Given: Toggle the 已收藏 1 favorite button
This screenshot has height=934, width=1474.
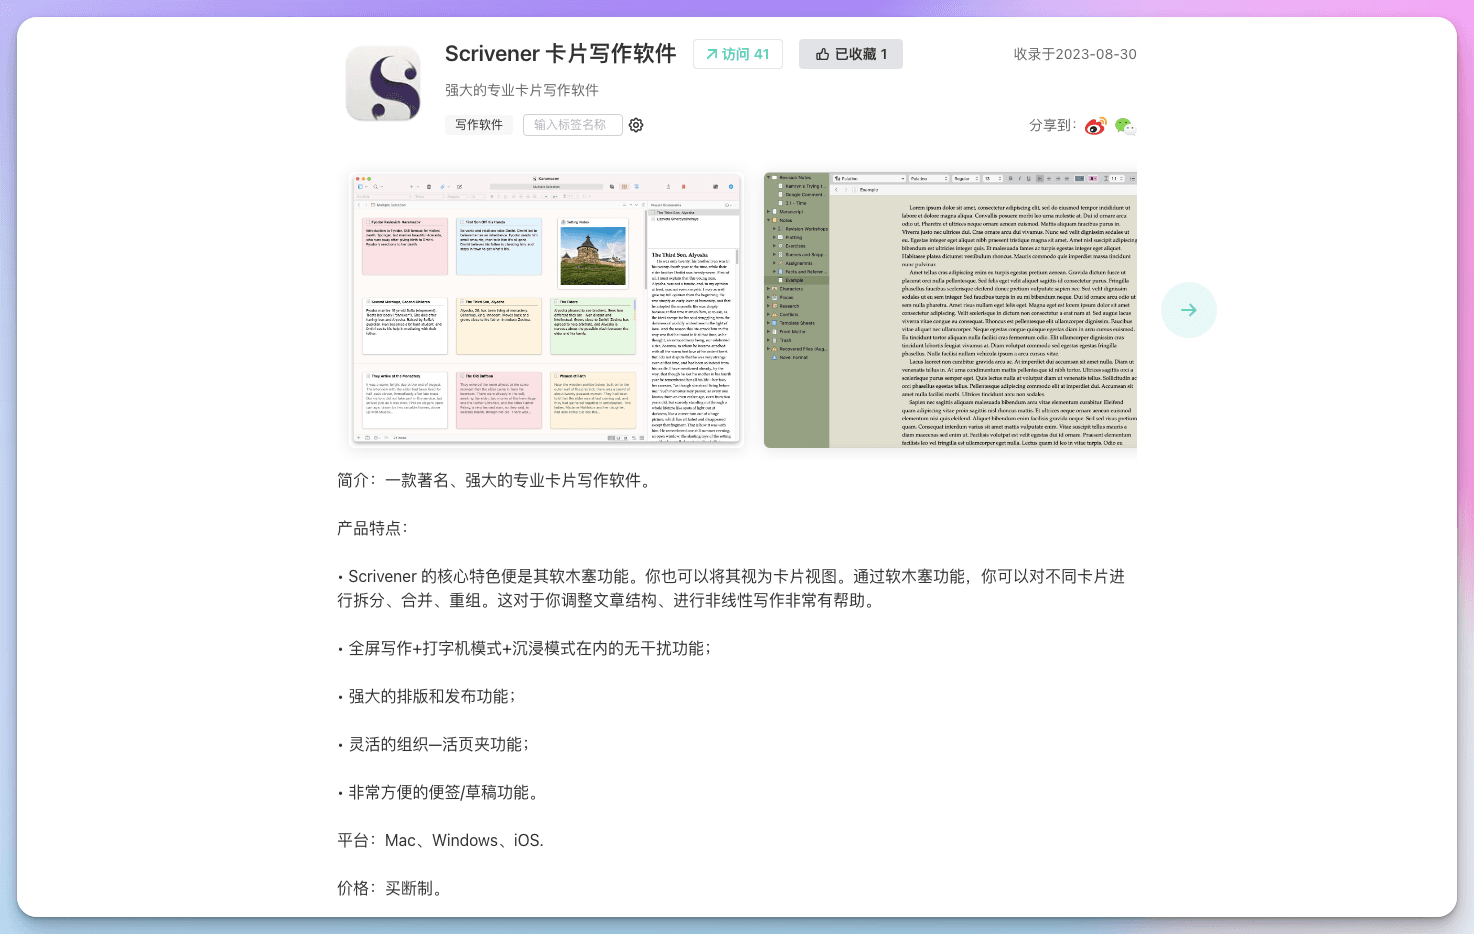Looking at the screenshot, I should 851,54.
